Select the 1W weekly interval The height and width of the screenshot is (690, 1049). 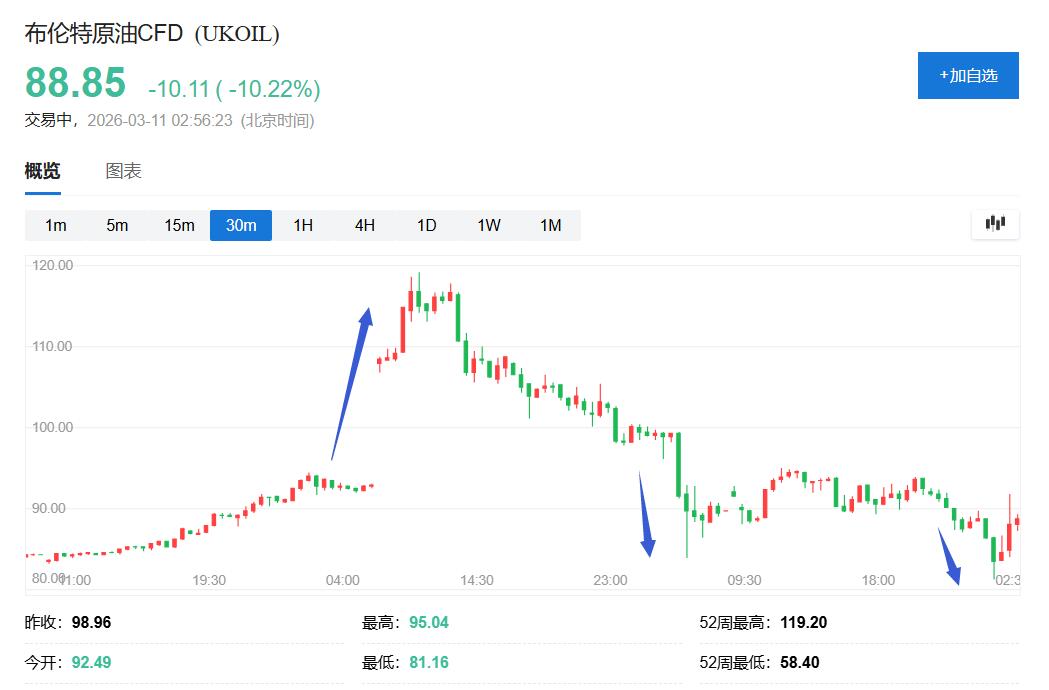[x=489, y=225]
